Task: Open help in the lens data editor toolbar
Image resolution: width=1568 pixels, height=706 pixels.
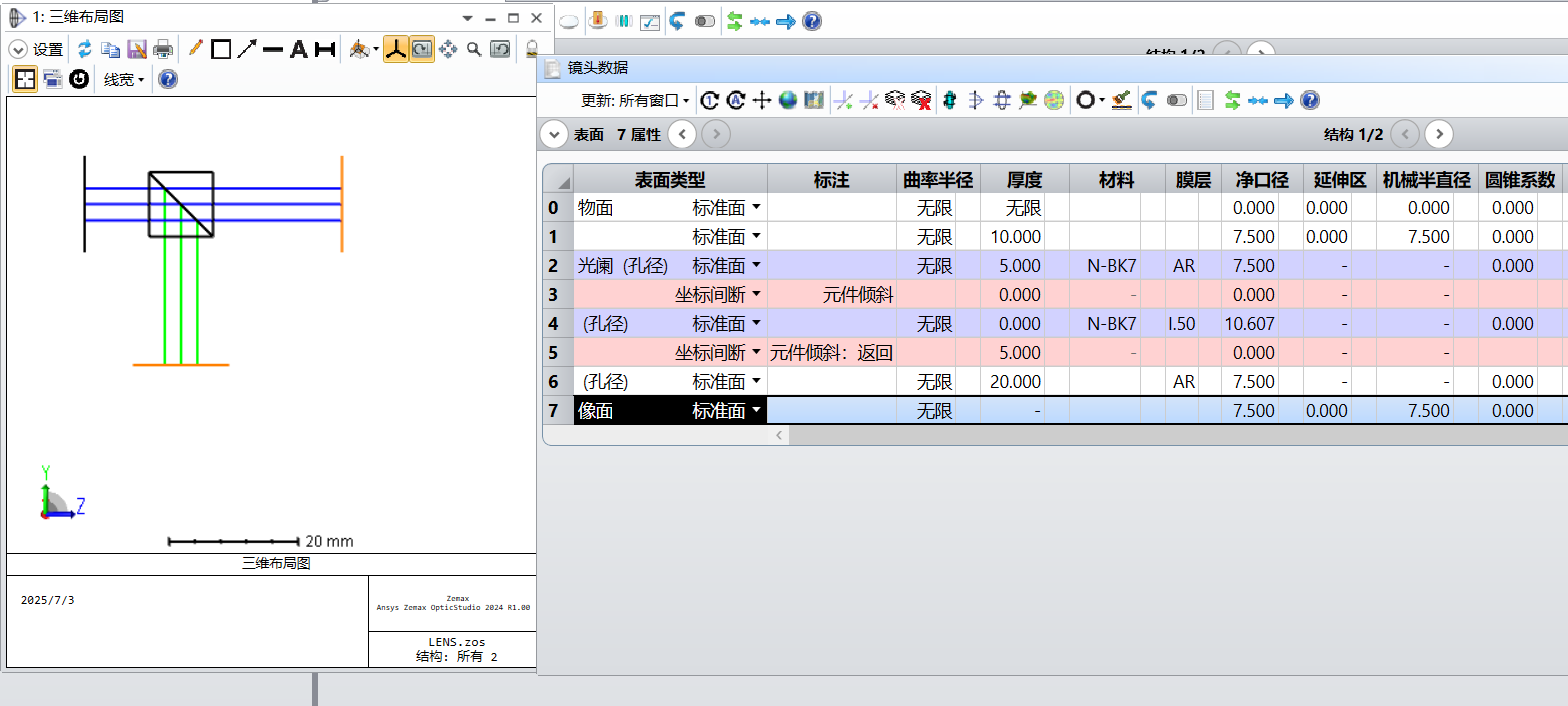Action: (1310, 100)
